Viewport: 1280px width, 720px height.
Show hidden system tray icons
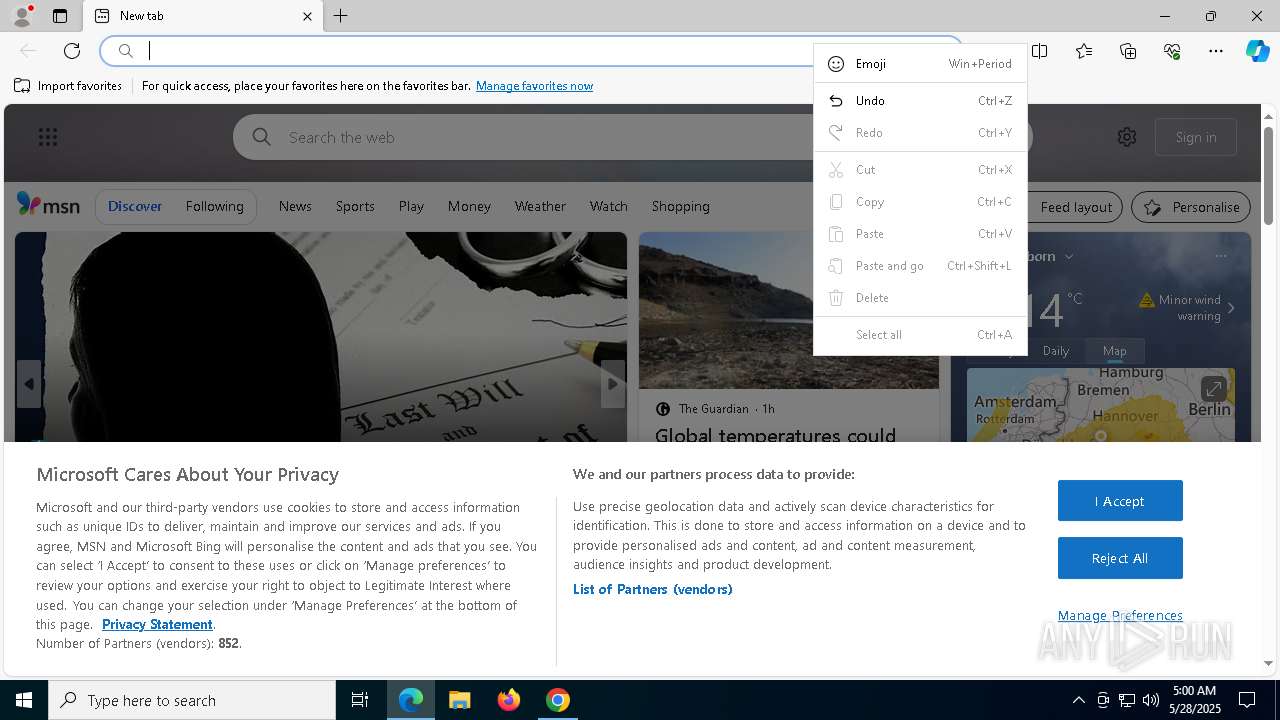coord(1078,700)
